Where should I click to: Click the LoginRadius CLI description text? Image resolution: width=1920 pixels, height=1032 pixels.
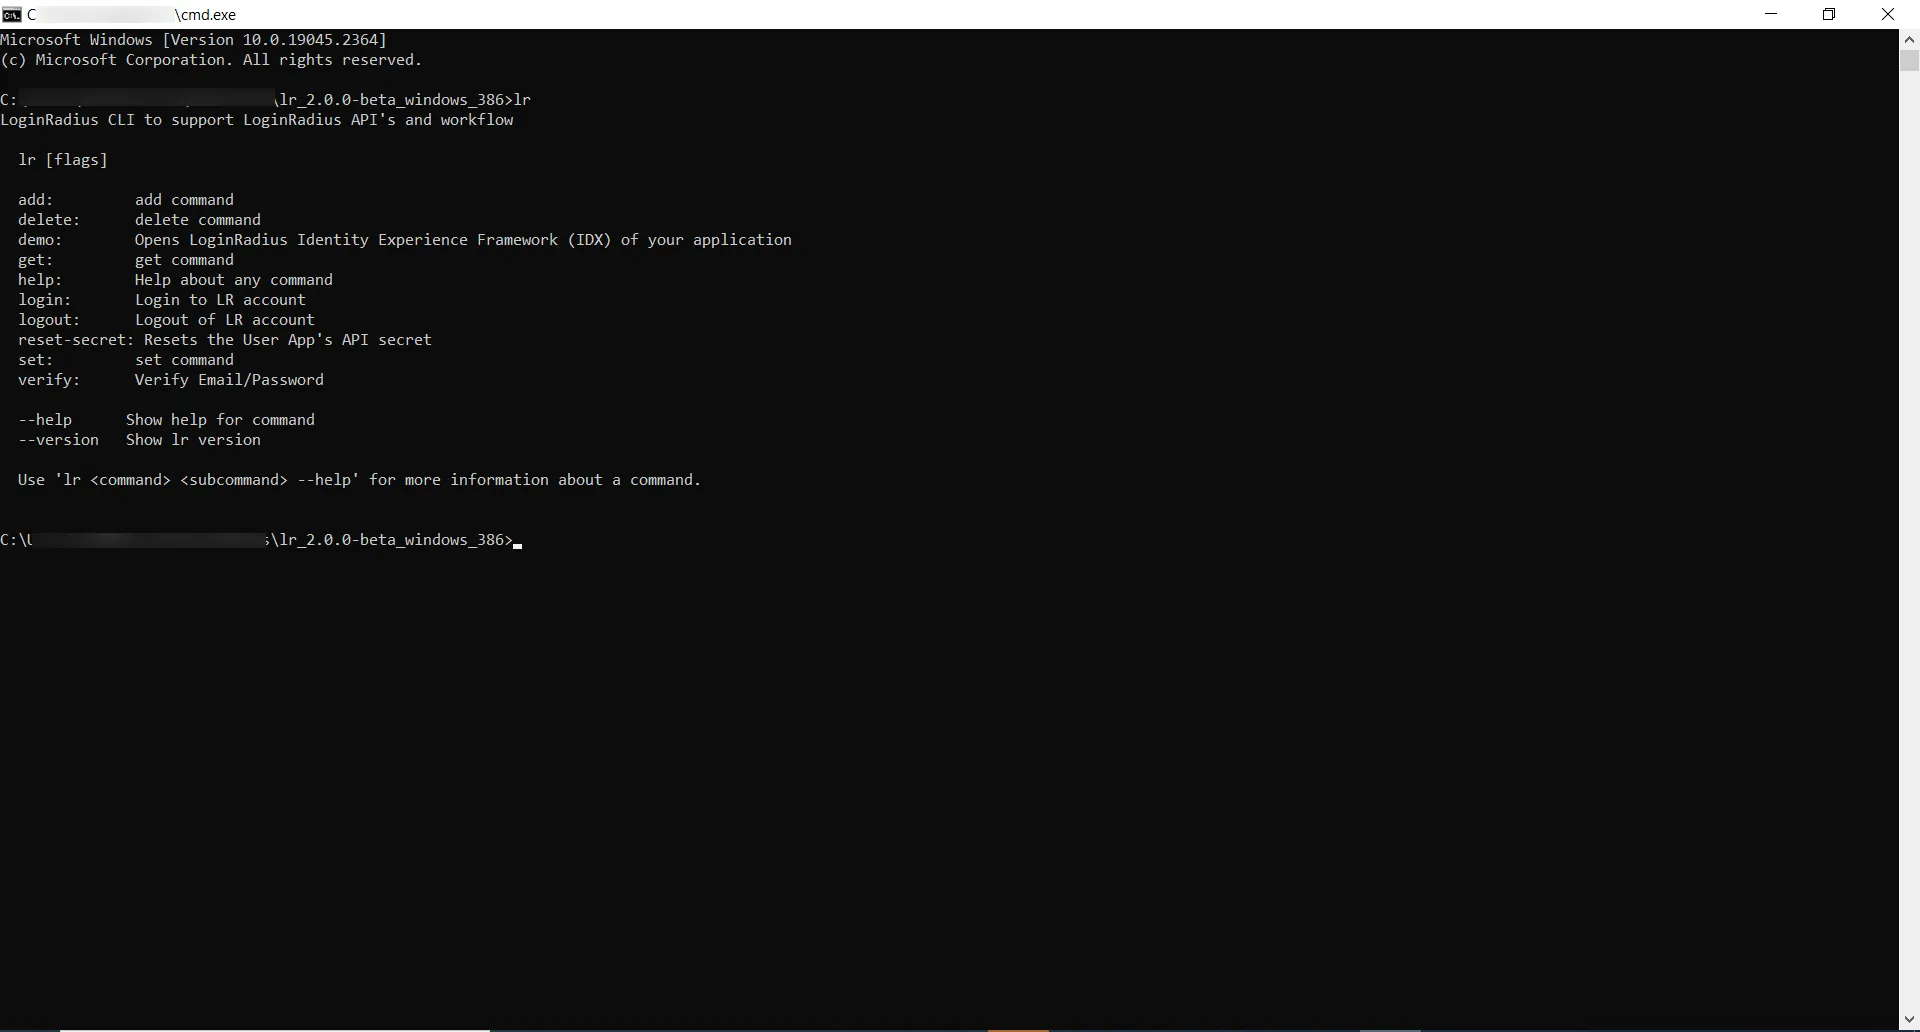point(257,119)
